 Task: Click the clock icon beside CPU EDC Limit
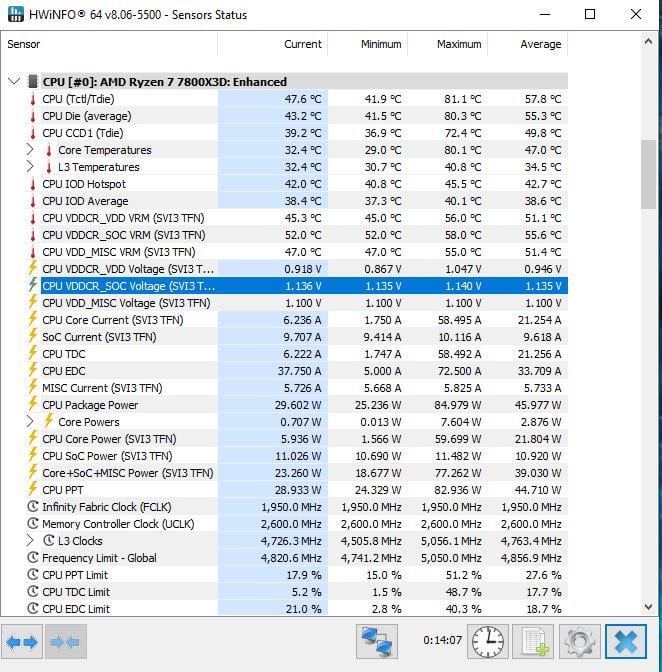(x=33, y=609)
